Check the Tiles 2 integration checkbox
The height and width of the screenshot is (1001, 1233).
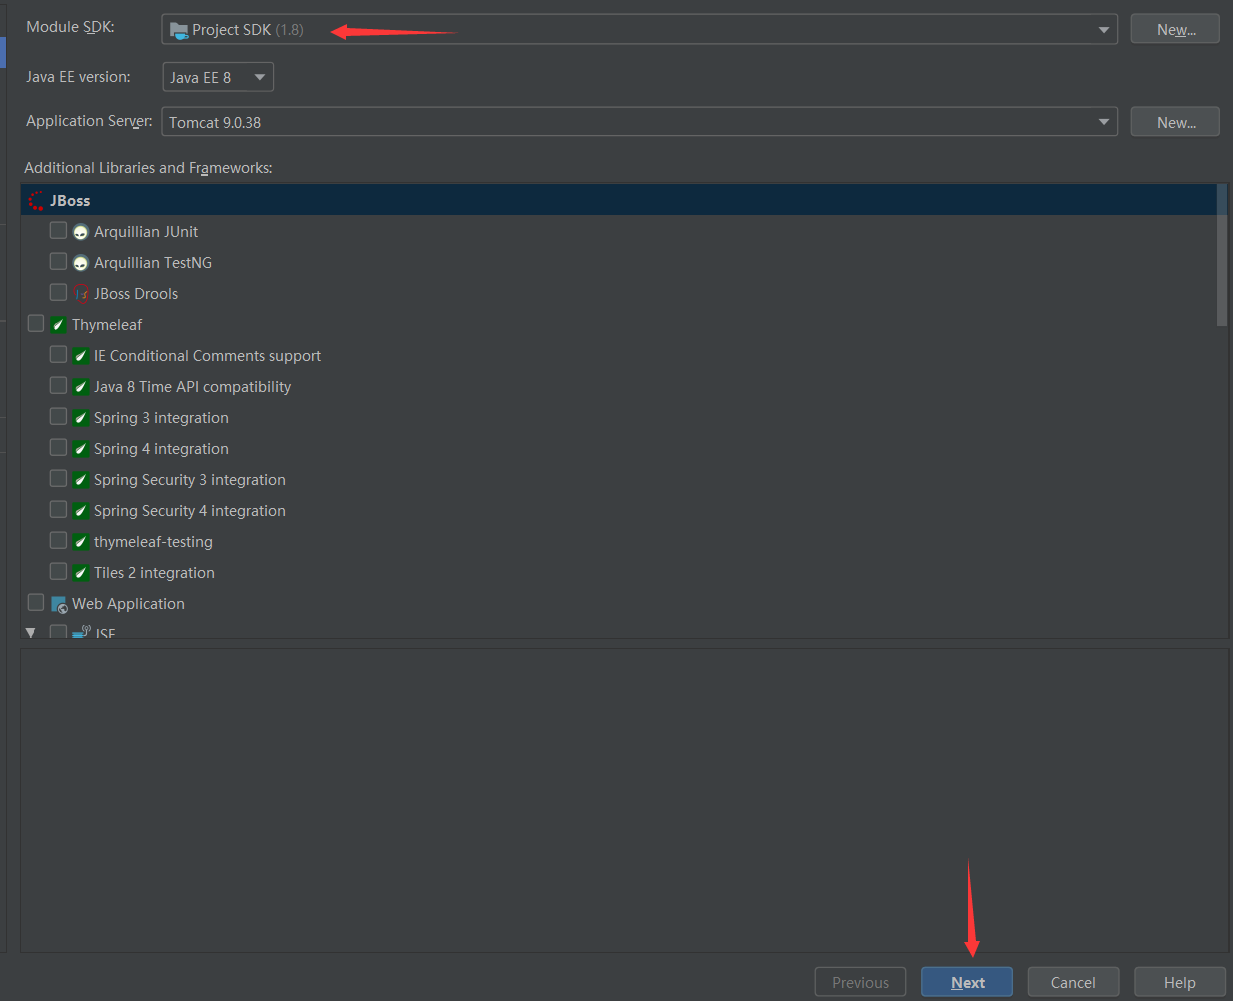(x=58, y=572)
